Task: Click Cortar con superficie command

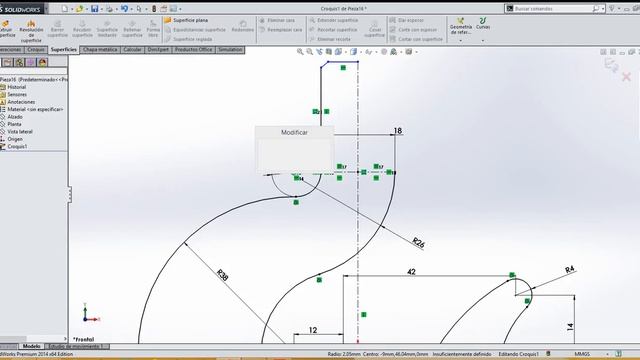Action: pyautogui.click(x=416, y=39)
